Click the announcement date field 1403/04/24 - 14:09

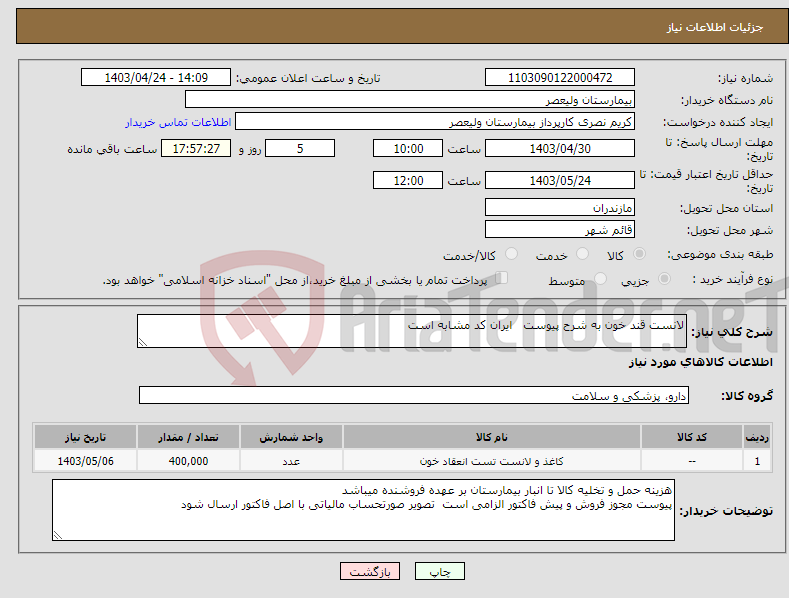(155, 78)
